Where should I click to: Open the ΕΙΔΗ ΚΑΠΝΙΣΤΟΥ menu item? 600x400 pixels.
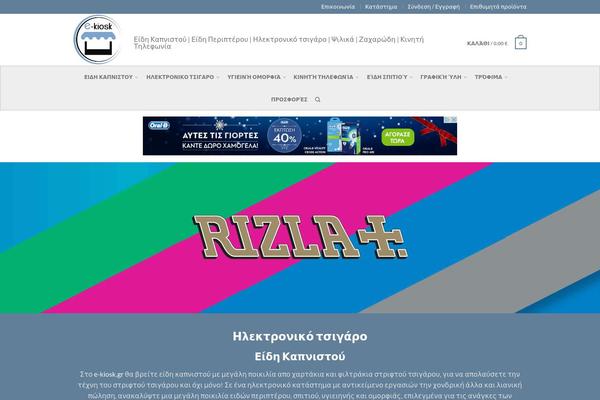[108, 77]
